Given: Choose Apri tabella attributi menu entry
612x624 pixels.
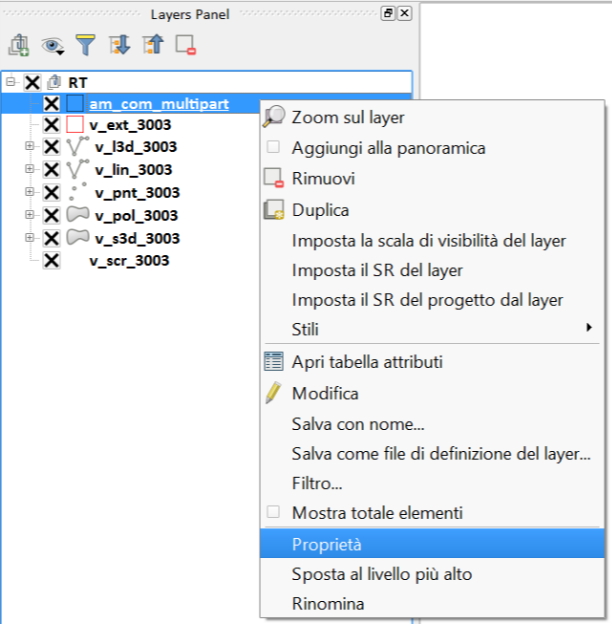Looking at the screenshot, I should tap(366, 362).
